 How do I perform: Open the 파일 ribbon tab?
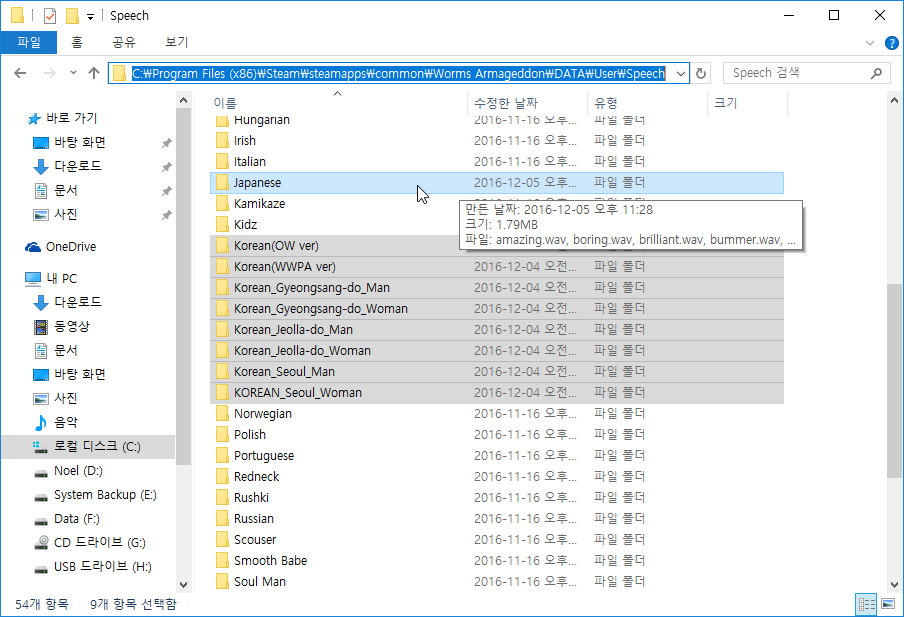tap(29, 42)
